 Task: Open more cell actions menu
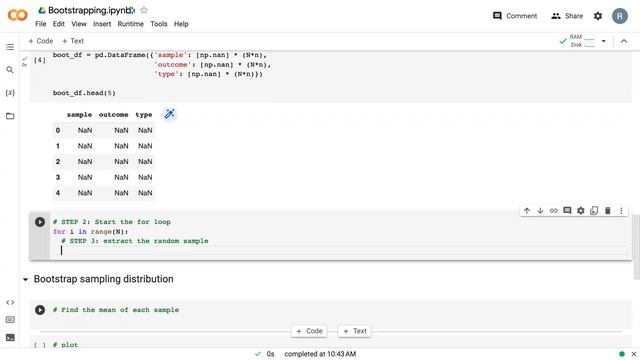pyautogui.click(x=621, y=211)
